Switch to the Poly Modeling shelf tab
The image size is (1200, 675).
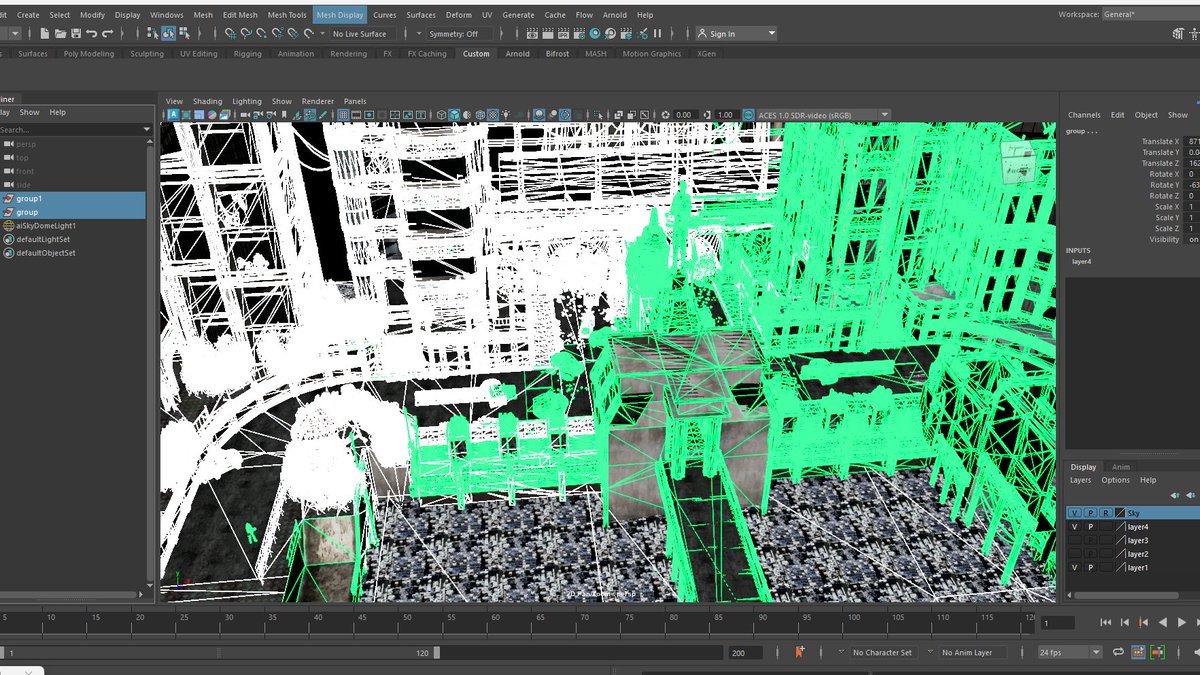[x=89, y=54]
